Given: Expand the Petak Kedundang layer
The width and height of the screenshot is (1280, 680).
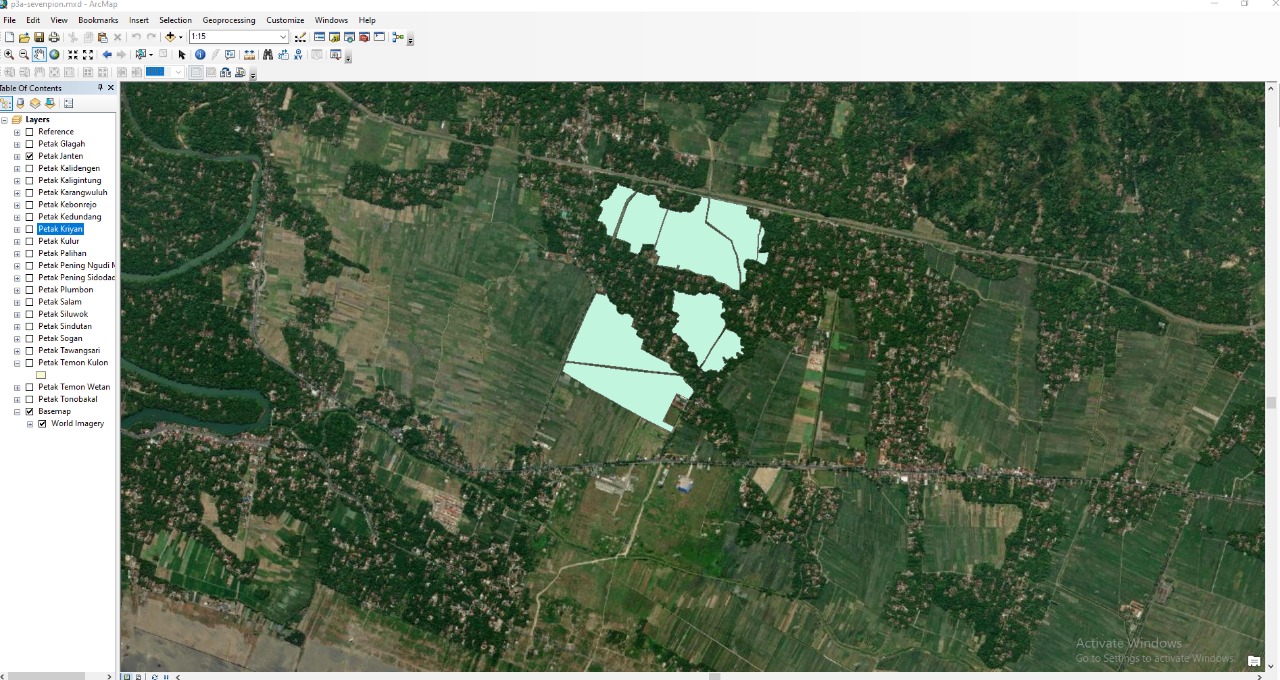Looking at the screenshot, I should coord(17,217).
